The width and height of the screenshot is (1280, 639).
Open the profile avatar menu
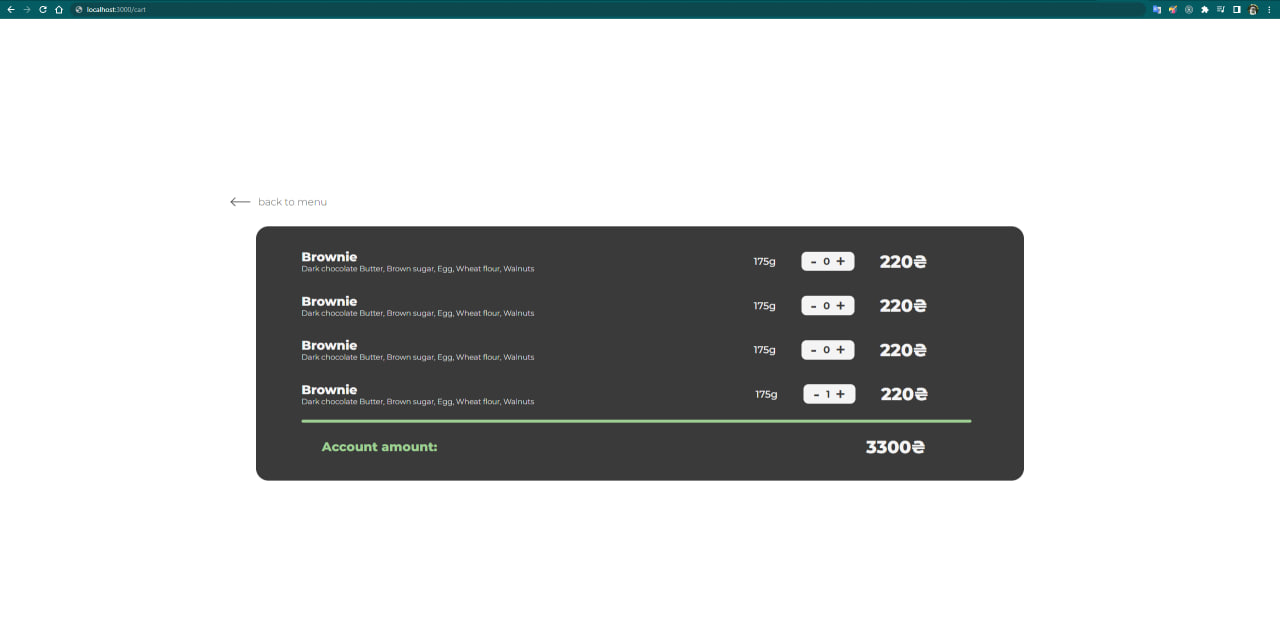[x=1253, y=9]
